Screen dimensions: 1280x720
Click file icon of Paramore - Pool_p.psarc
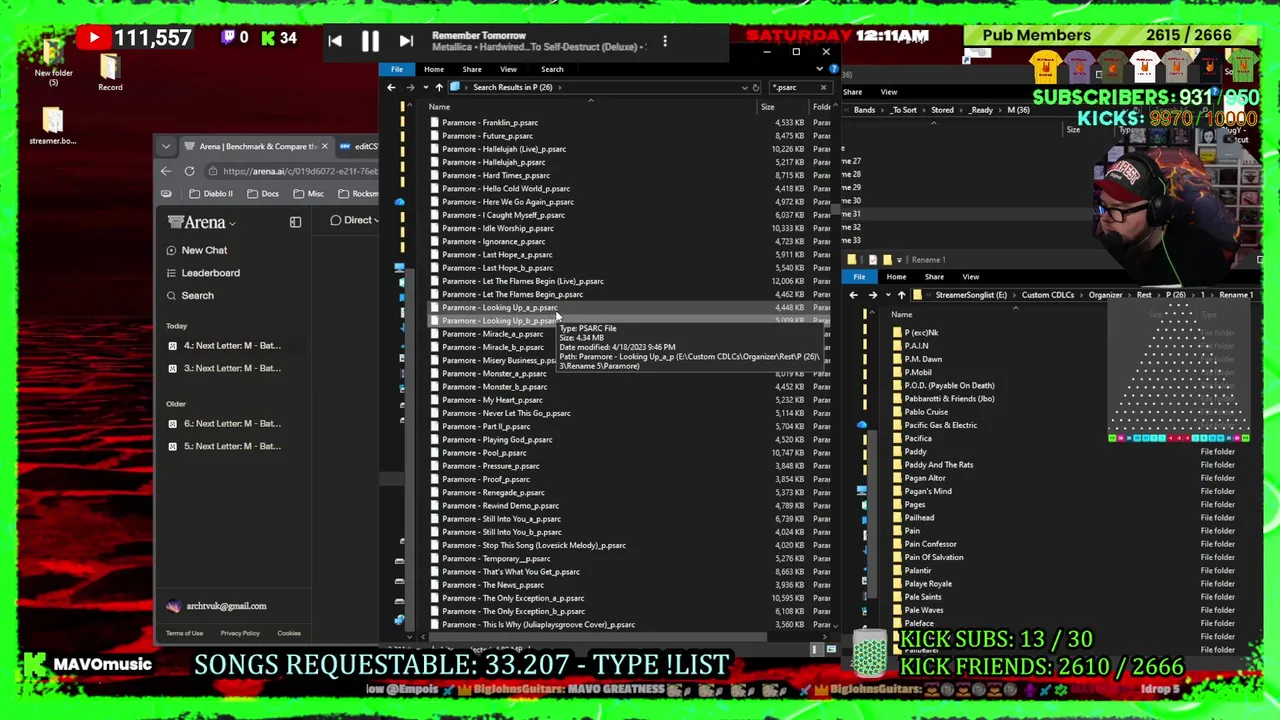coord(434,453)
